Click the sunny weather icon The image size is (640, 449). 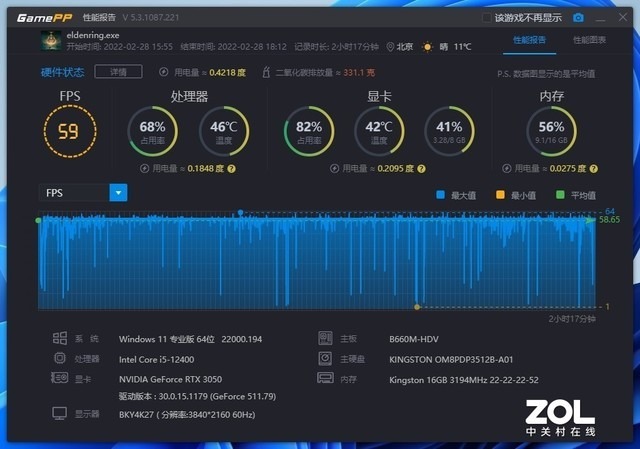coord(427,47)
